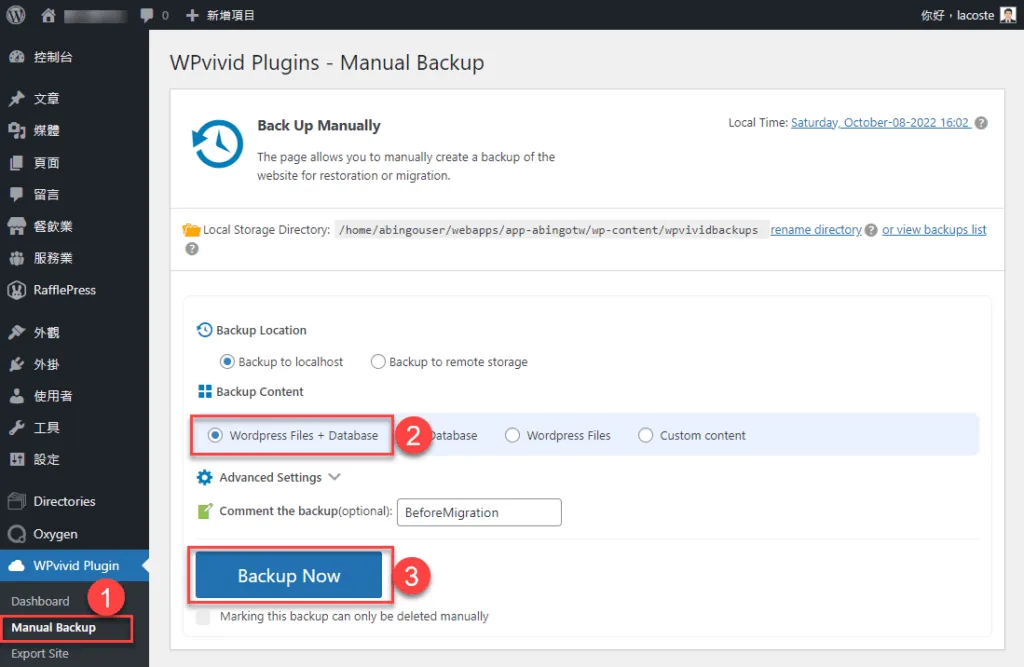Select Wordpress Files + Database option
Viewport: 1024px width, 667px height.
coord(215,435)
